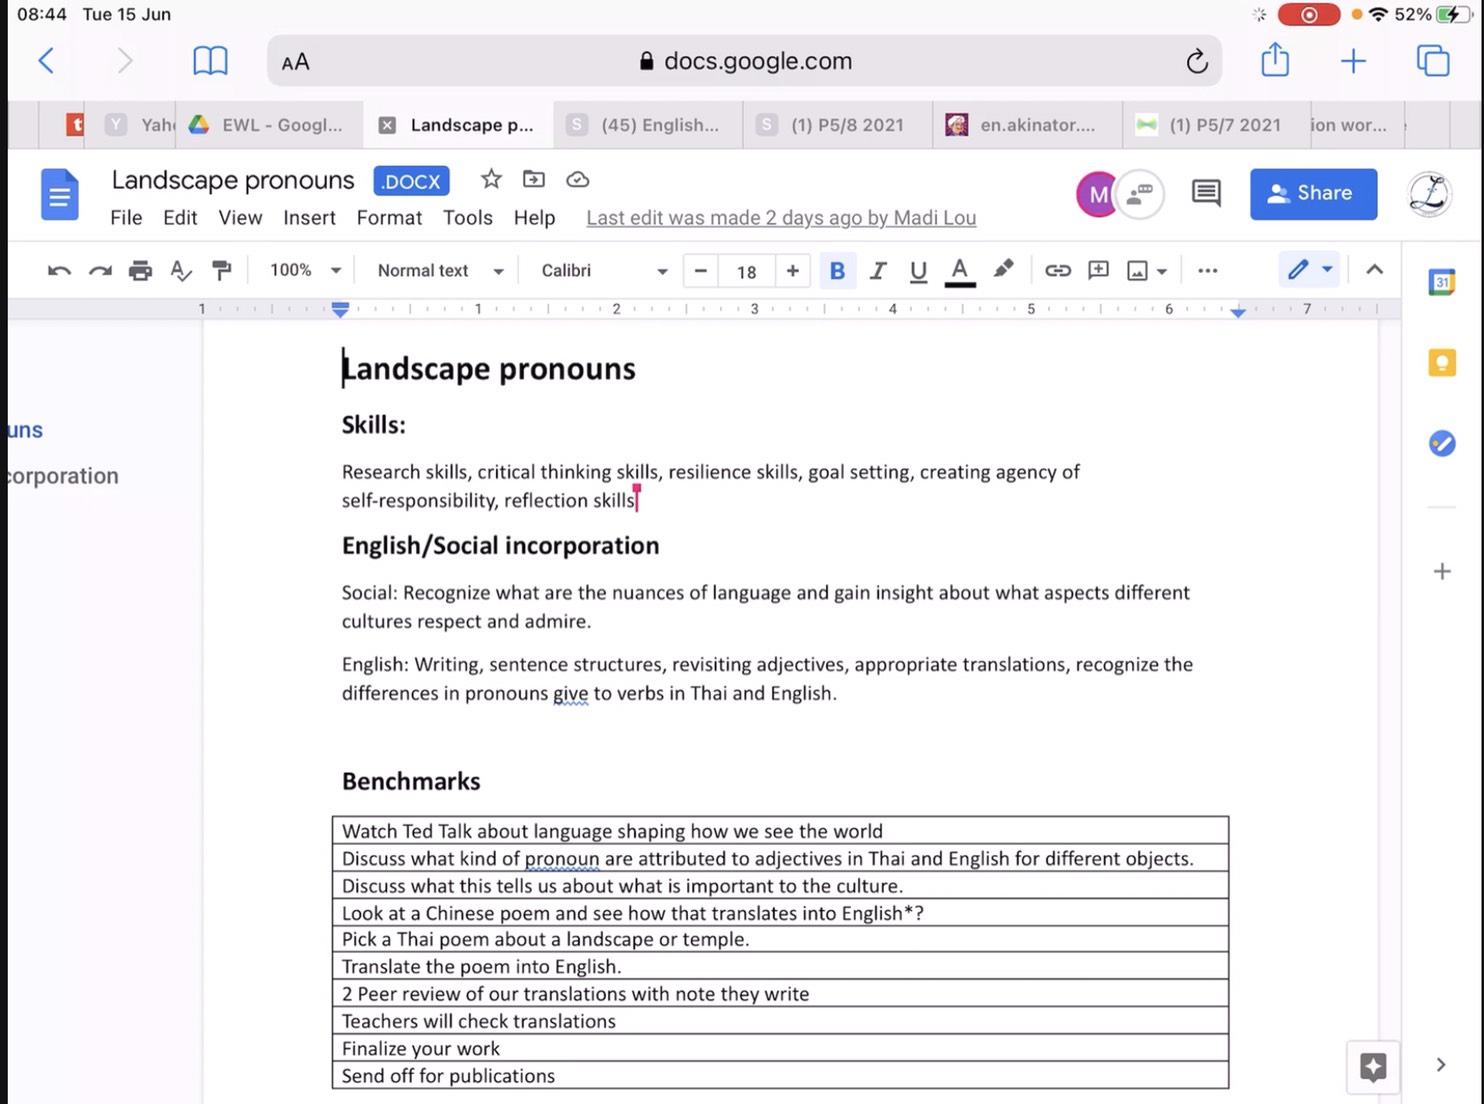This screenshot has height=1104, width=1484.
Task: Open the Edit menu
Action: (180, 218)
